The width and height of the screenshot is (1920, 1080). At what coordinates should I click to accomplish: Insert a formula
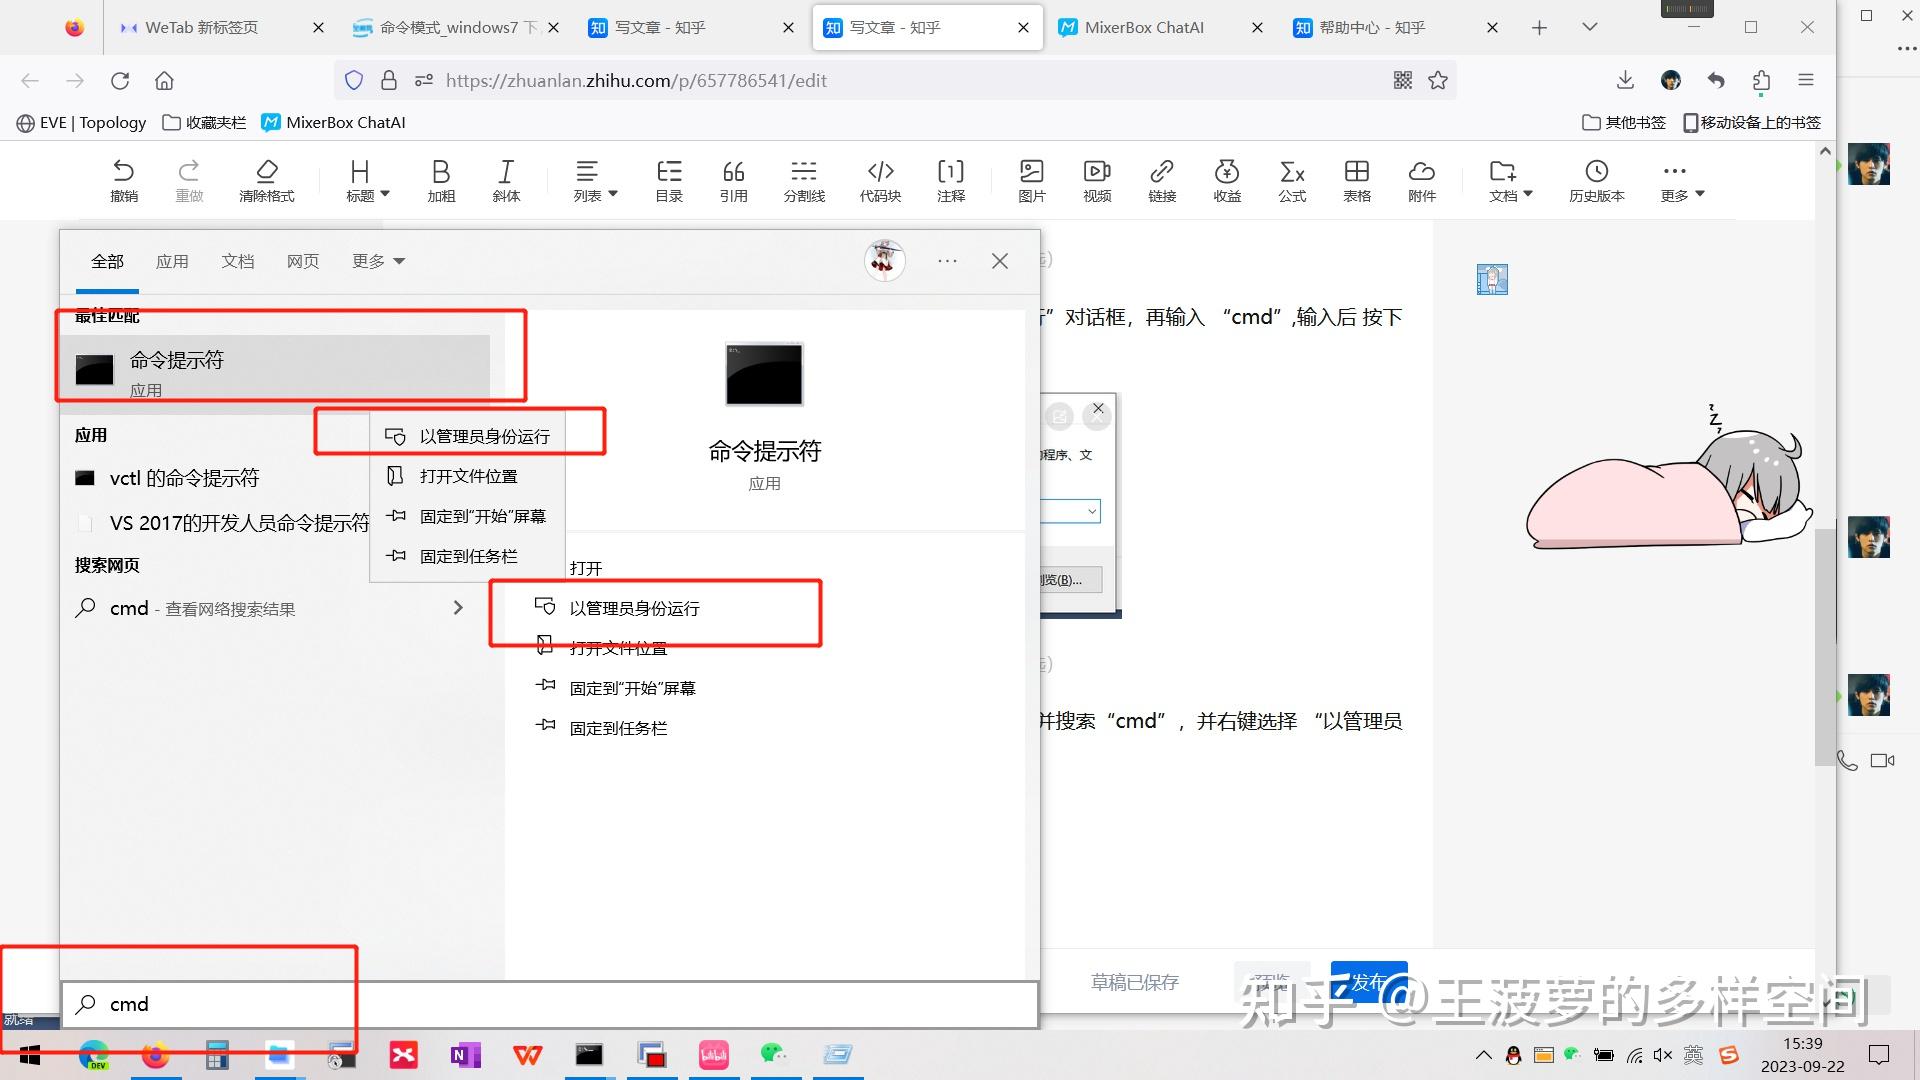pyautogui.click(x=1291, y=180)
